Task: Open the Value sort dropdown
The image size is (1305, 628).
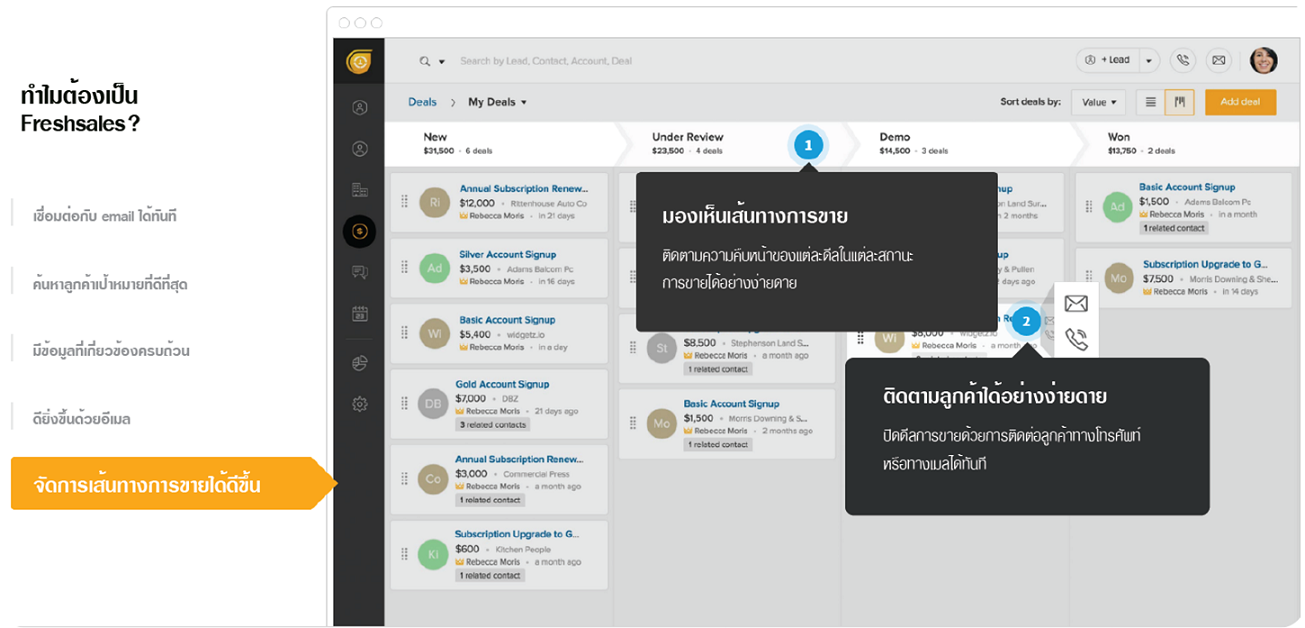Action: [x=1099, y=102]
